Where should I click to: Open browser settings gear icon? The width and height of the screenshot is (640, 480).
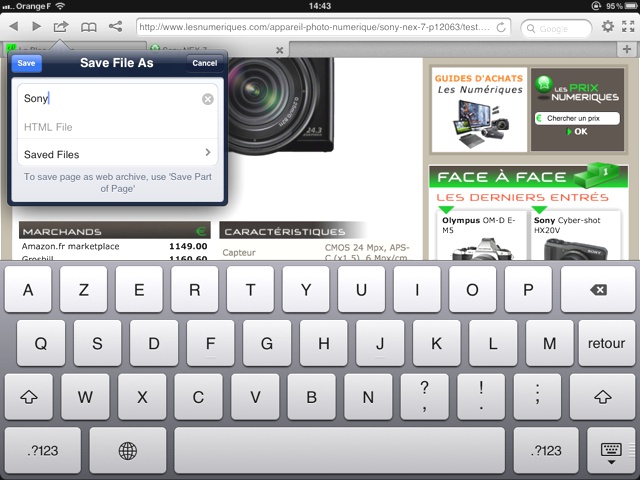(x=610, y=27)
